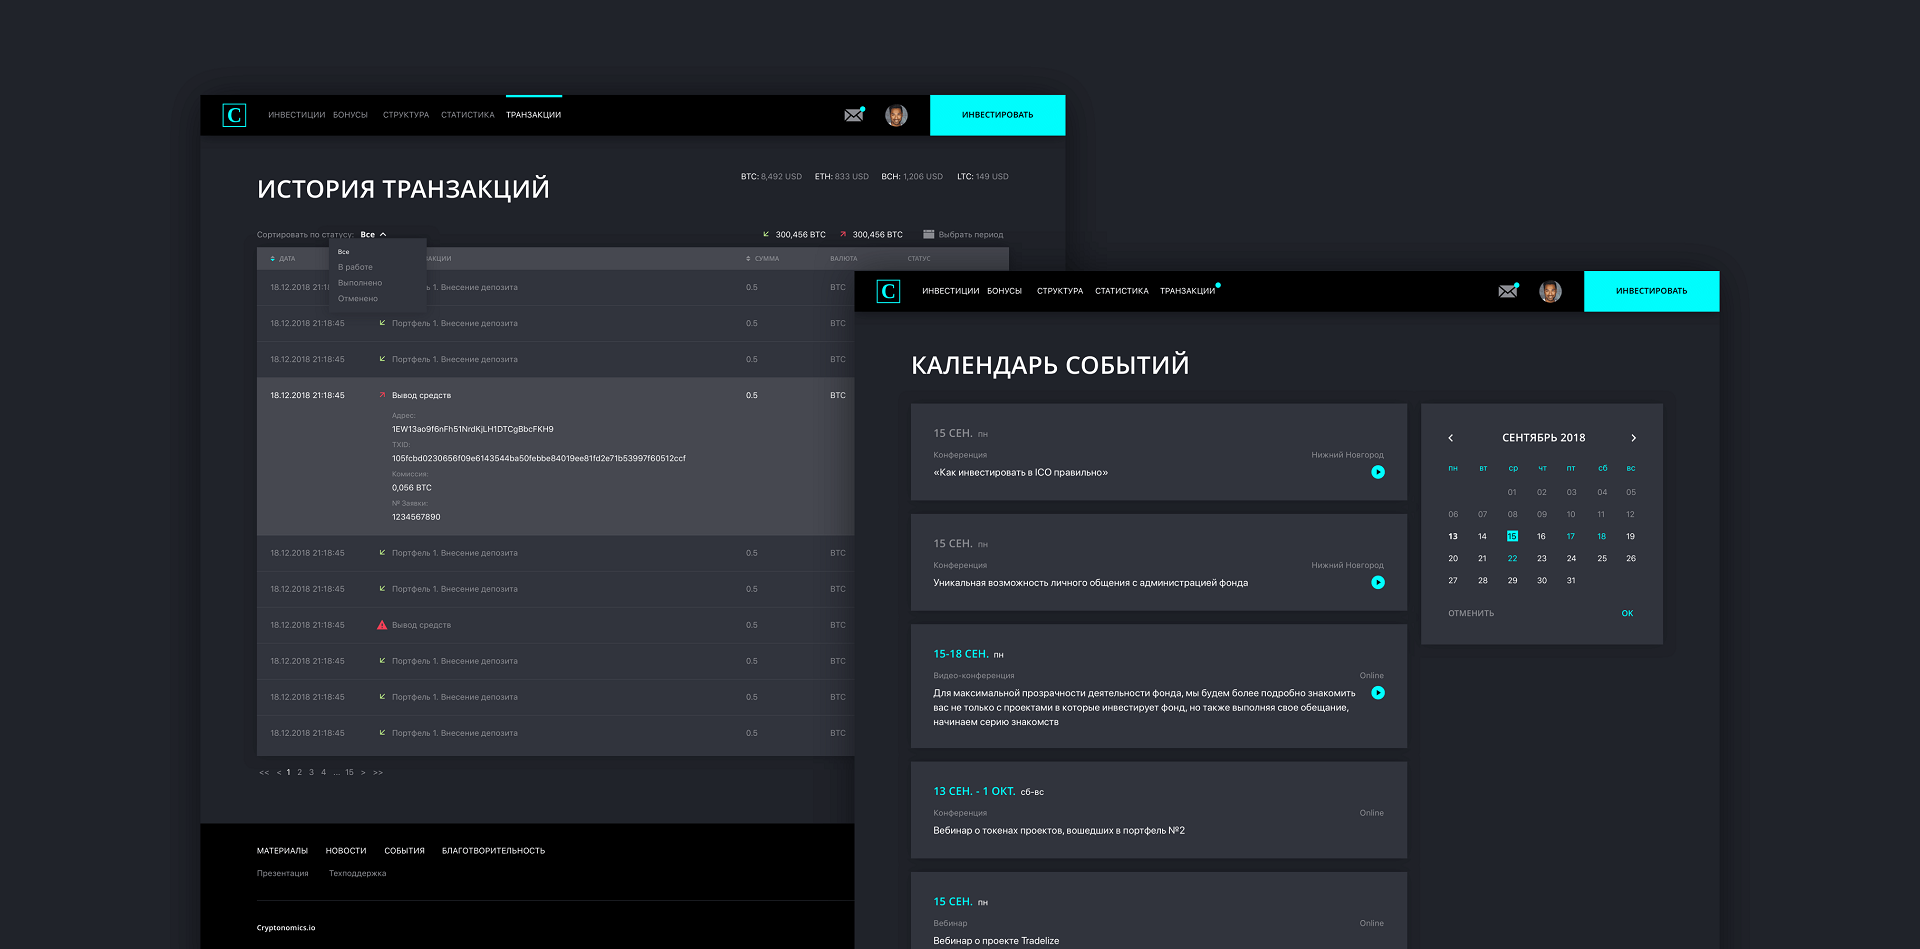Click the red warning icon transaction row
Screen dimensions: 1920x949
382,625
